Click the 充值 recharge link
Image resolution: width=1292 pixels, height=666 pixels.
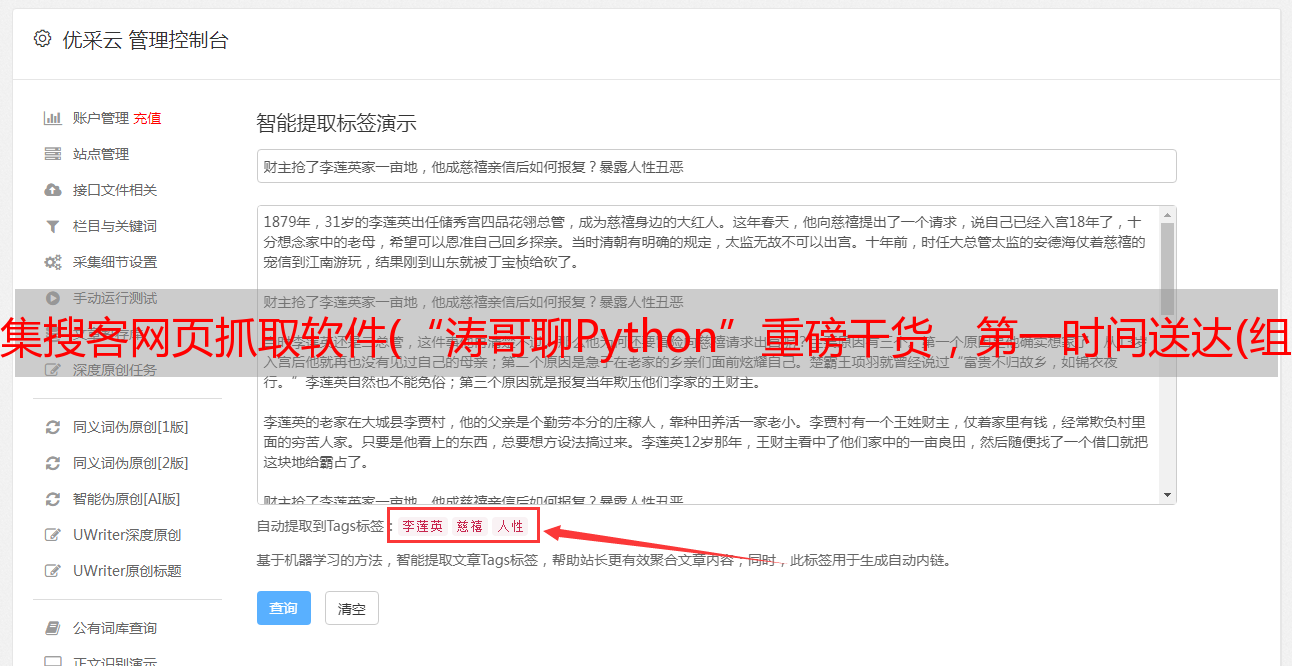[147, 118]
